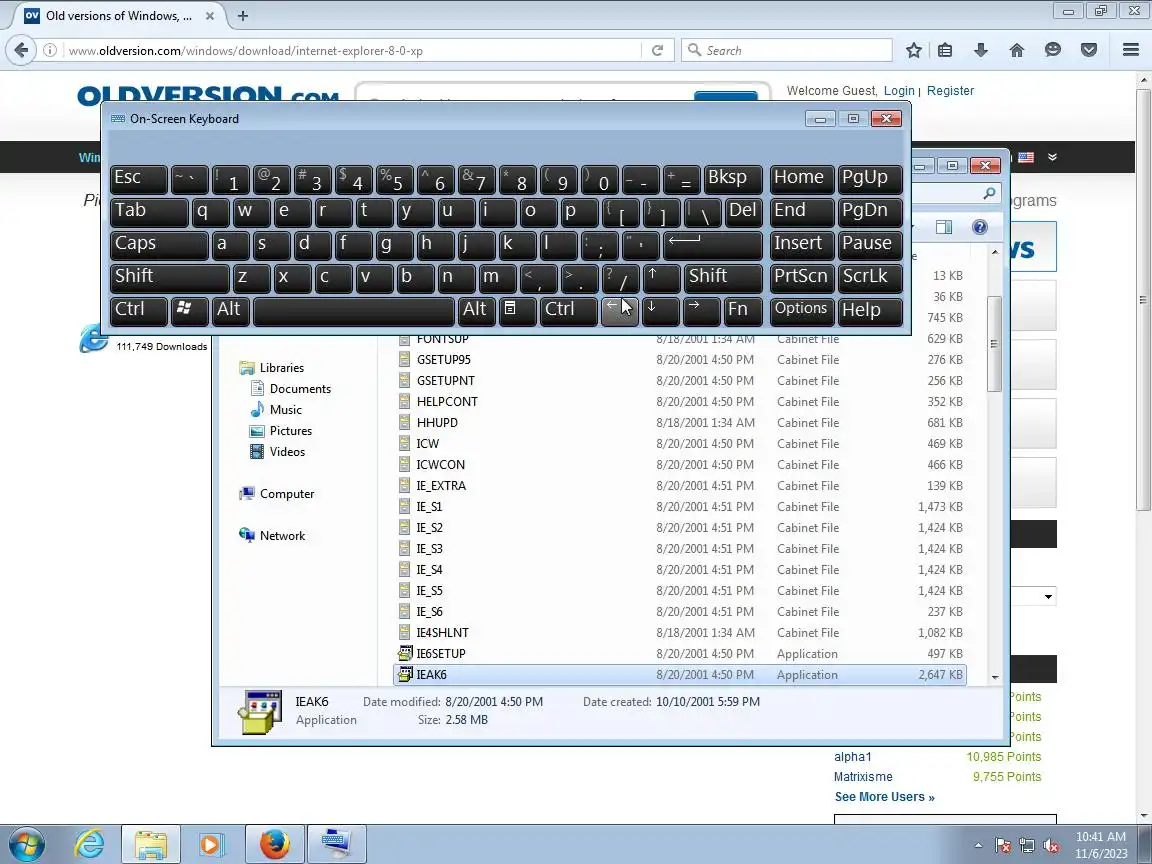This screenshot has width=1152, height=864.
Task: Toggle the Explorer preview pane icon
Action: click(944, 227)
